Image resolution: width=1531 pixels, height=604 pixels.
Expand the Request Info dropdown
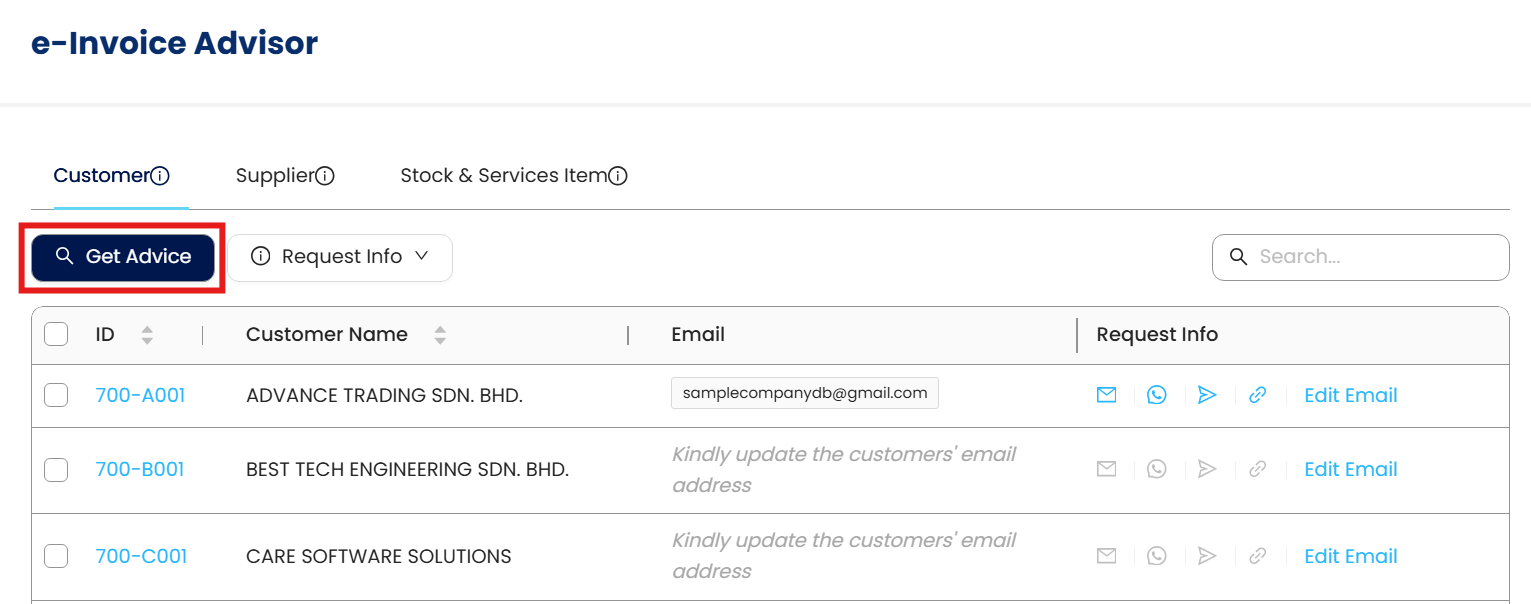(340, 257)
